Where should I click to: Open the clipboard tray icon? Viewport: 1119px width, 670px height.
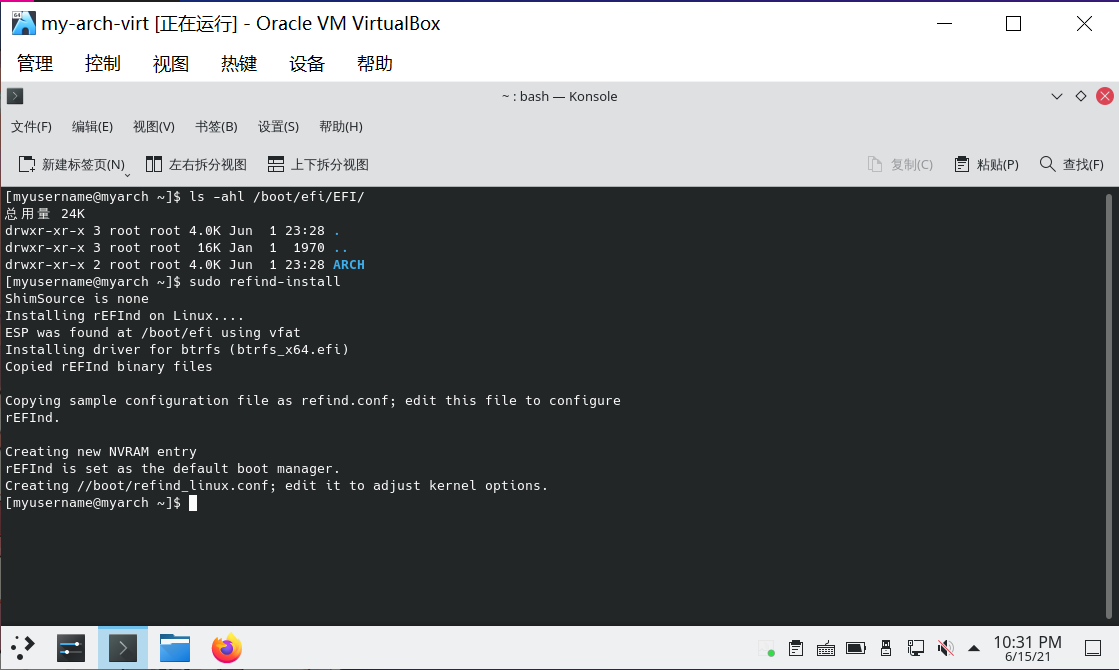pyautogui.click(x=796, y=648)
